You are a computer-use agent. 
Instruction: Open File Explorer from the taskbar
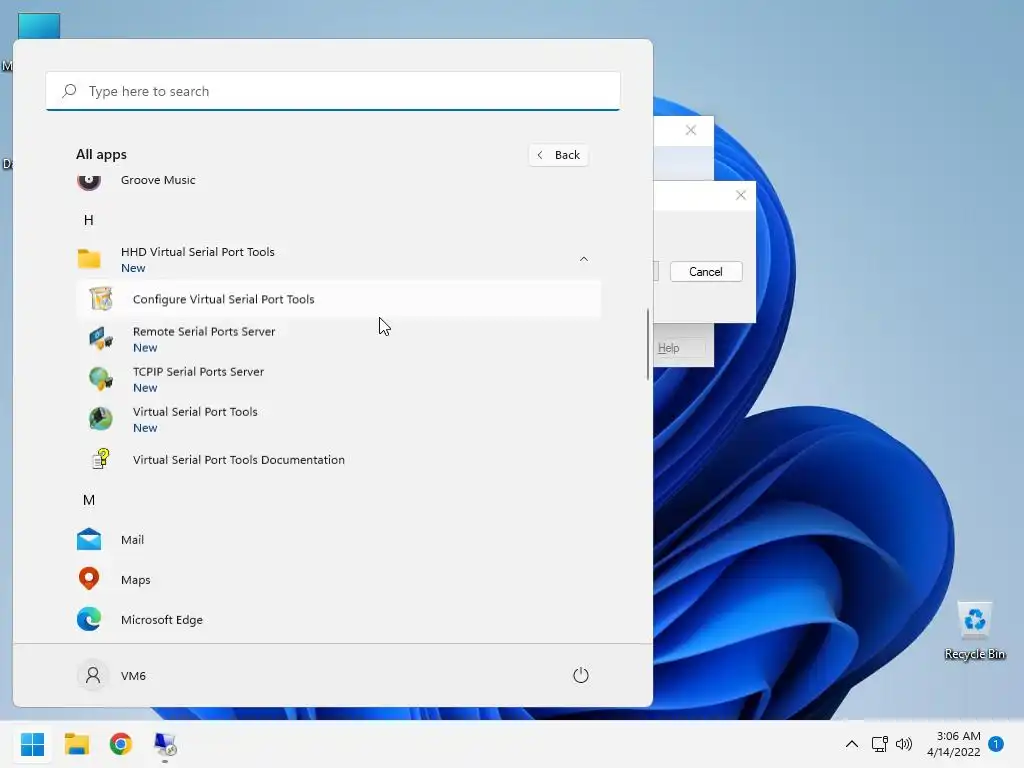76,744
